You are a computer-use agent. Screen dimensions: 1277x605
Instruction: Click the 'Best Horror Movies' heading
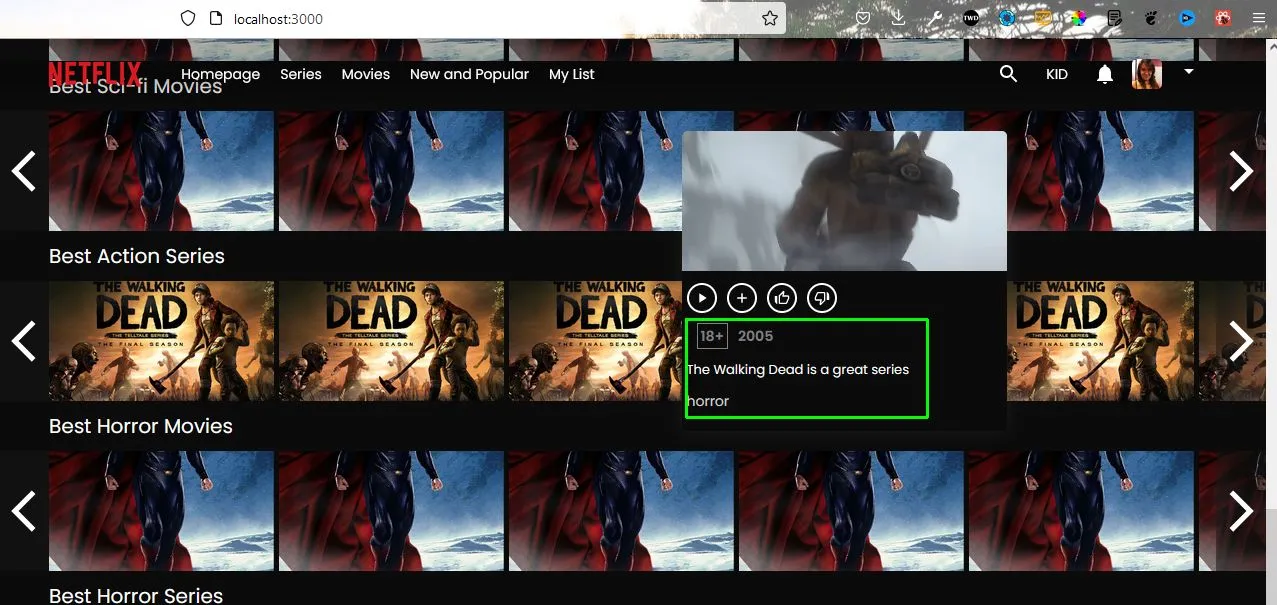tap(141, 426)
